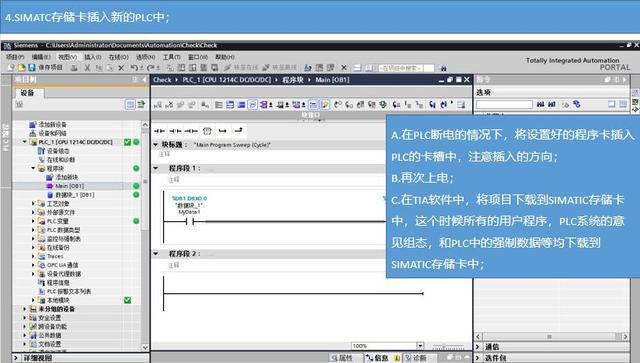
Task: Click the 转至在线 go online button
Action: click(241, 67)
